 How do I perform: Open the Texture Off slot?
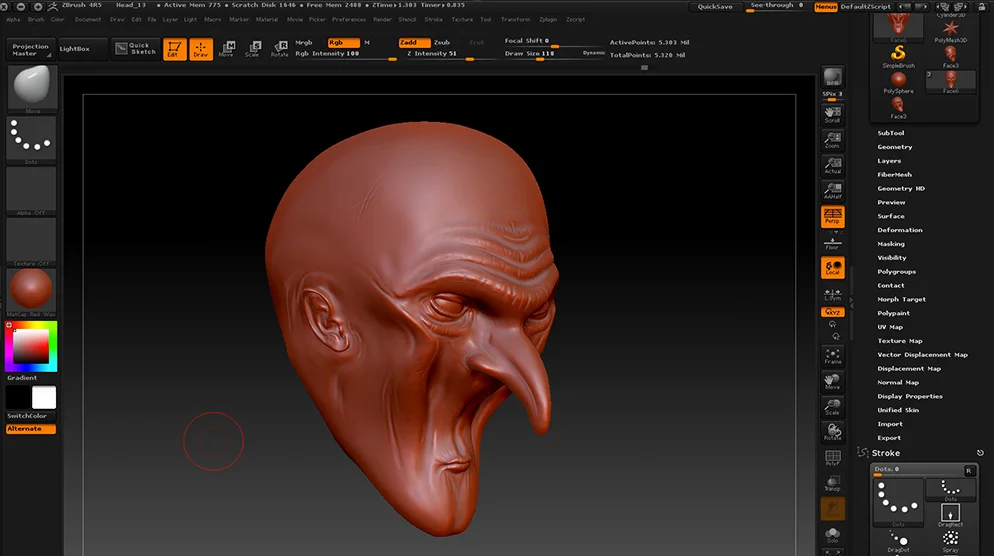[32, 241]
